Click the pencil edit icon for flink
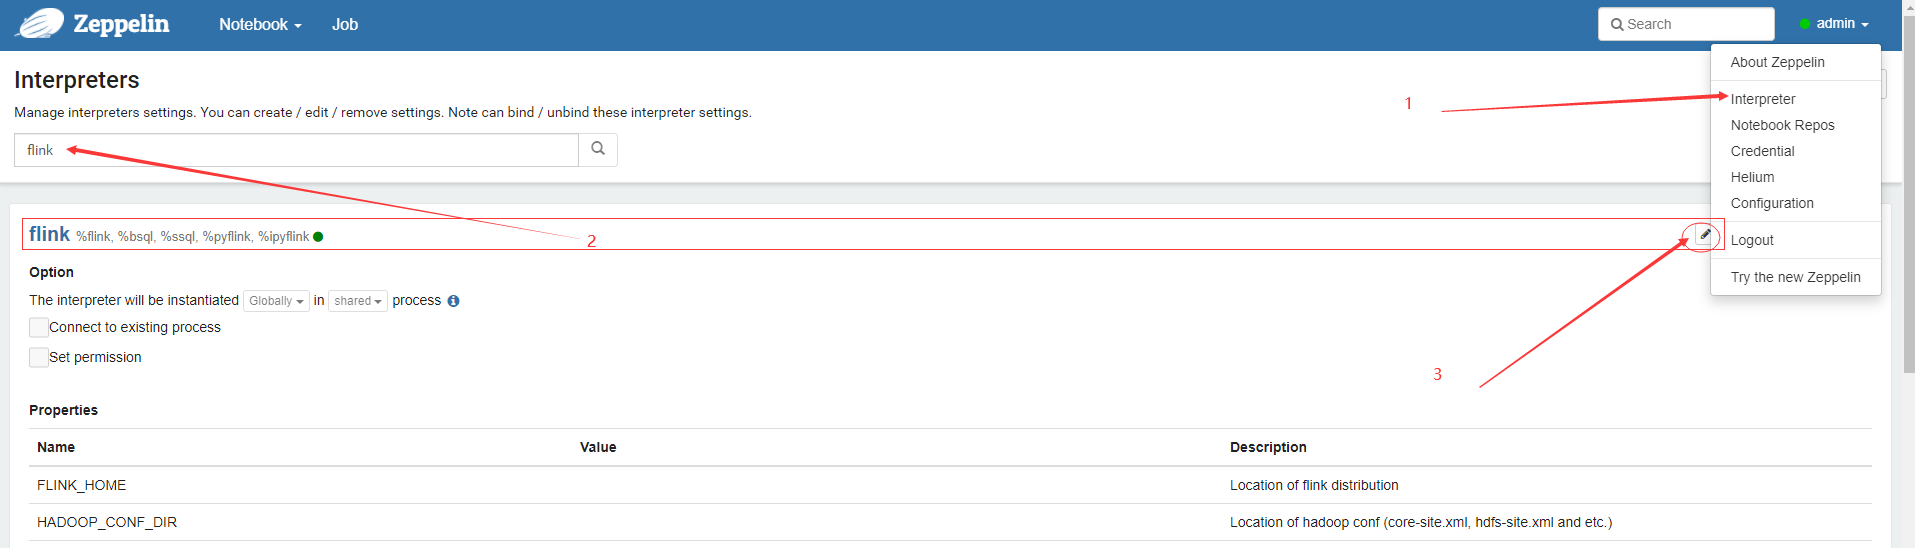The height and width of the screenshot is (548, 1915). pyautogui.click(x=1705, y=235)
